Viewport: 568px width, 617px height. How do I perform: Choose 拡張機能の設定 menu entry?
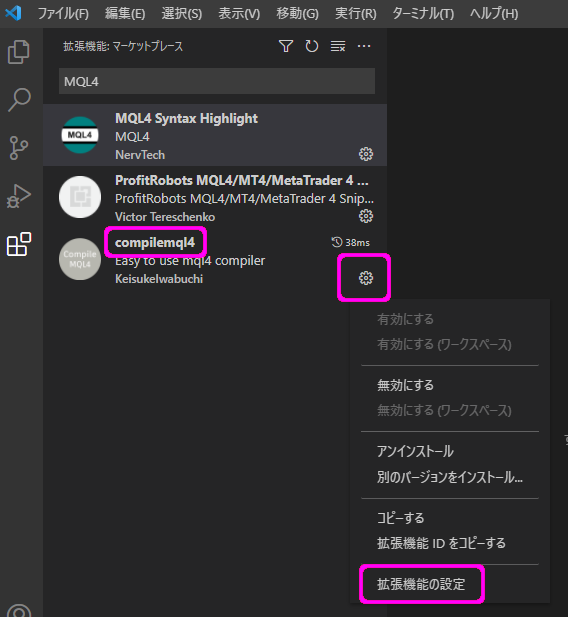(421, 584)
